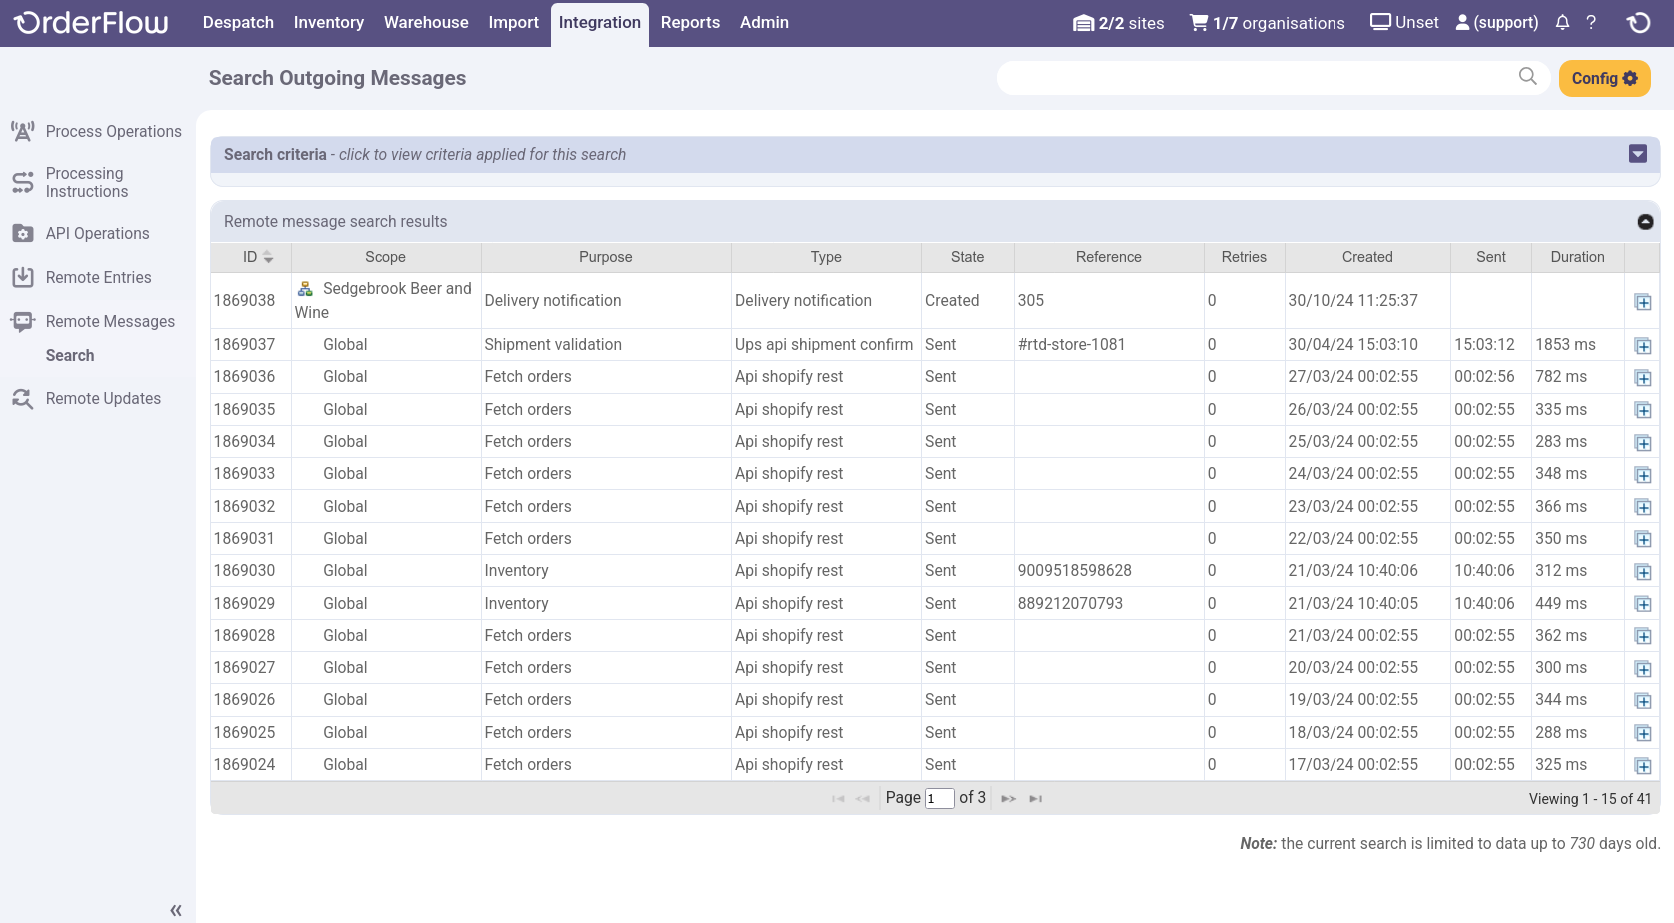Collapse the sidebar with the double-chevron
1674x923 pixels.
click(175, 910)
